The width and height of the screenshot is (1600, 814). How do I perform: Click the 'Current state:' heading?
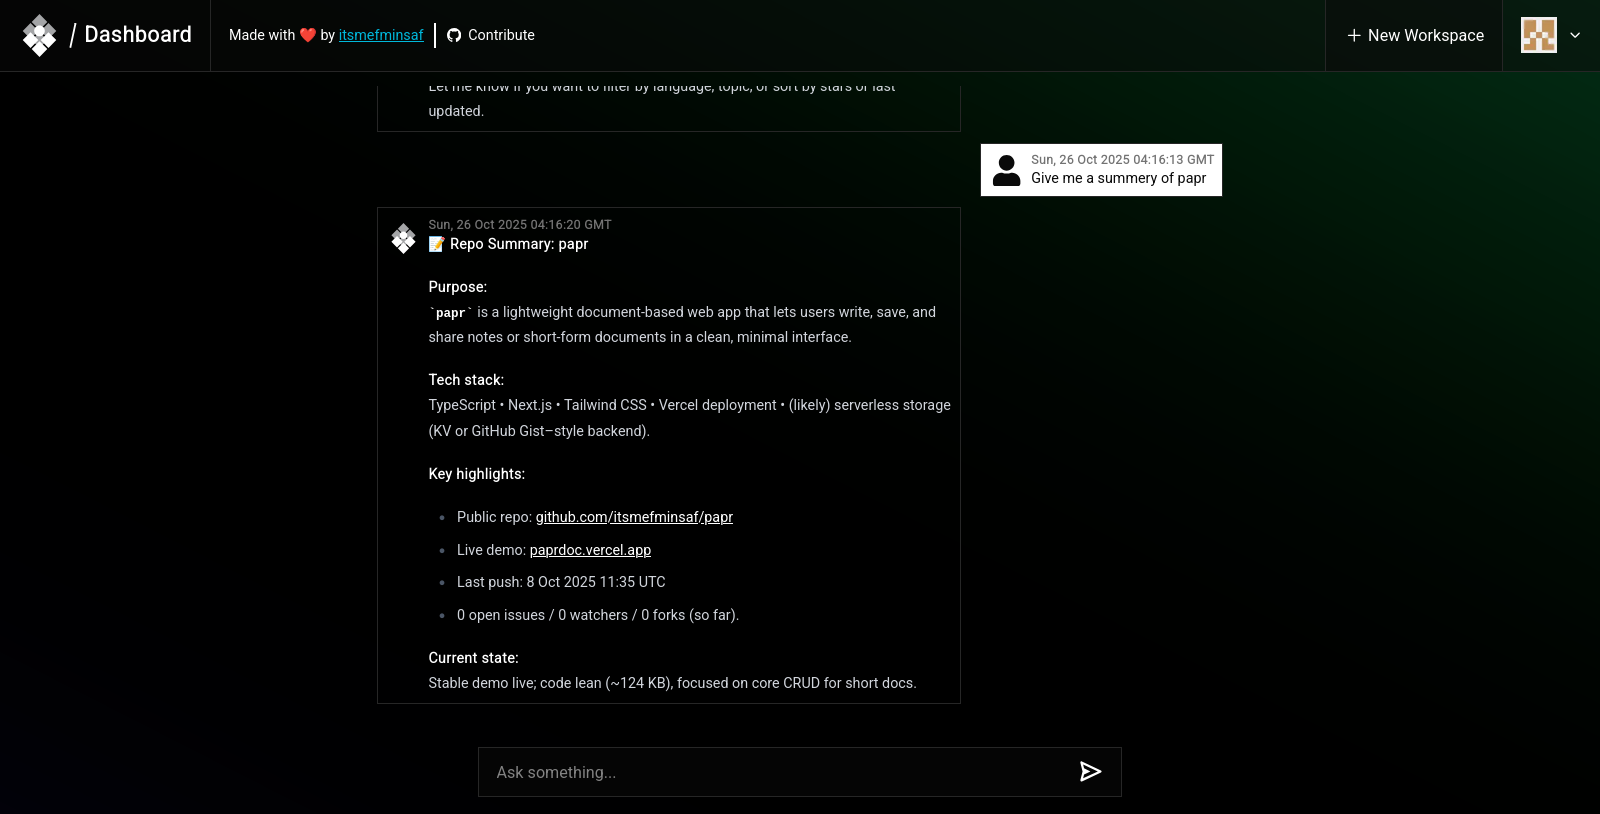pyautogui.click(x=474, y=658)
